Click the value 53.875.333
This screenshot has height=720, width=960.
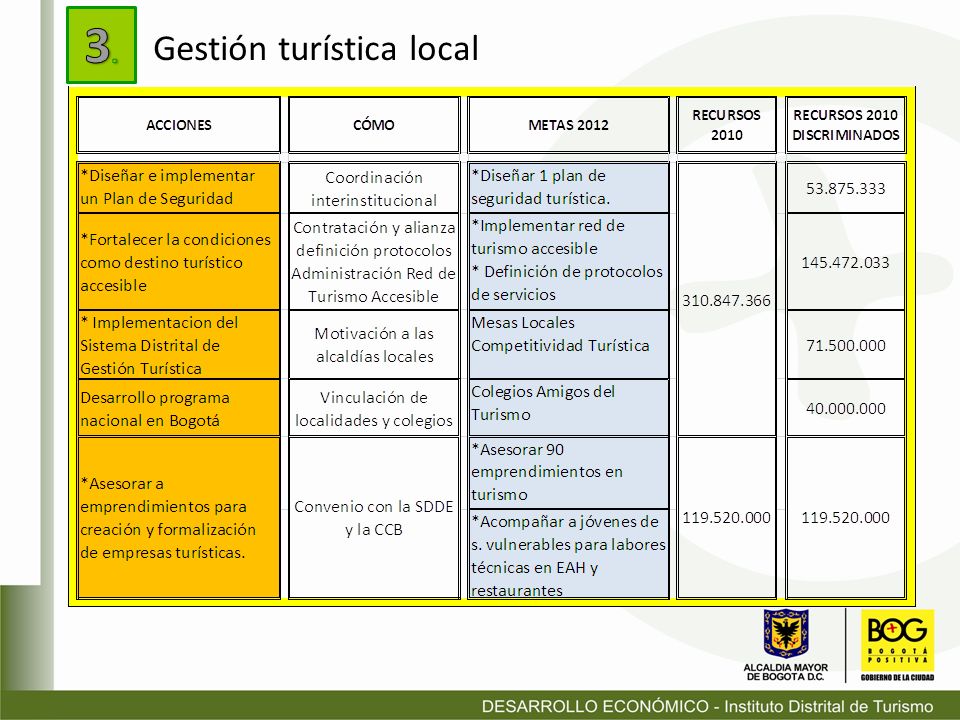pyautogui.click(x=846, y=188)
